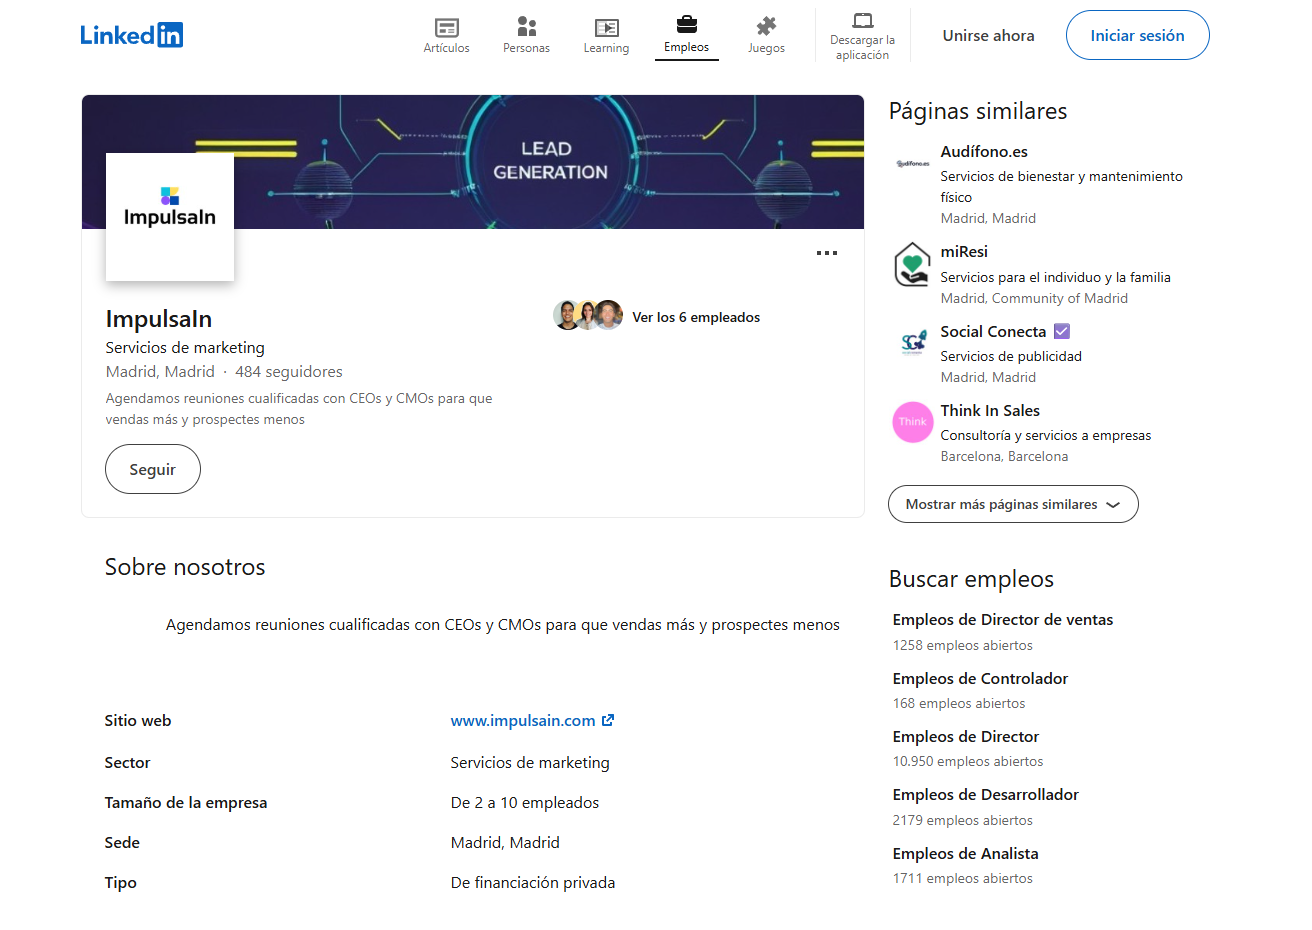1312x930 pixels.
Task: Click the Social Conecta logo
Action: tap(912, 343)
